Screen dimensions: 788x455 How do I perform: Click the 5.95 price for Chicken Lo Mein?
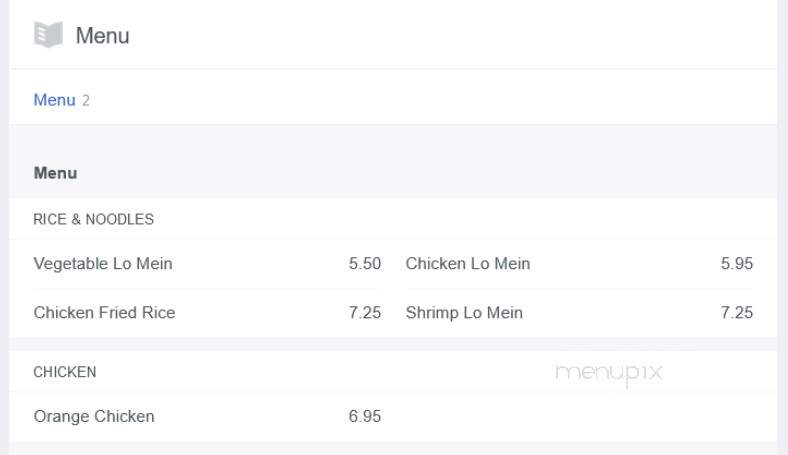(737, 263)
